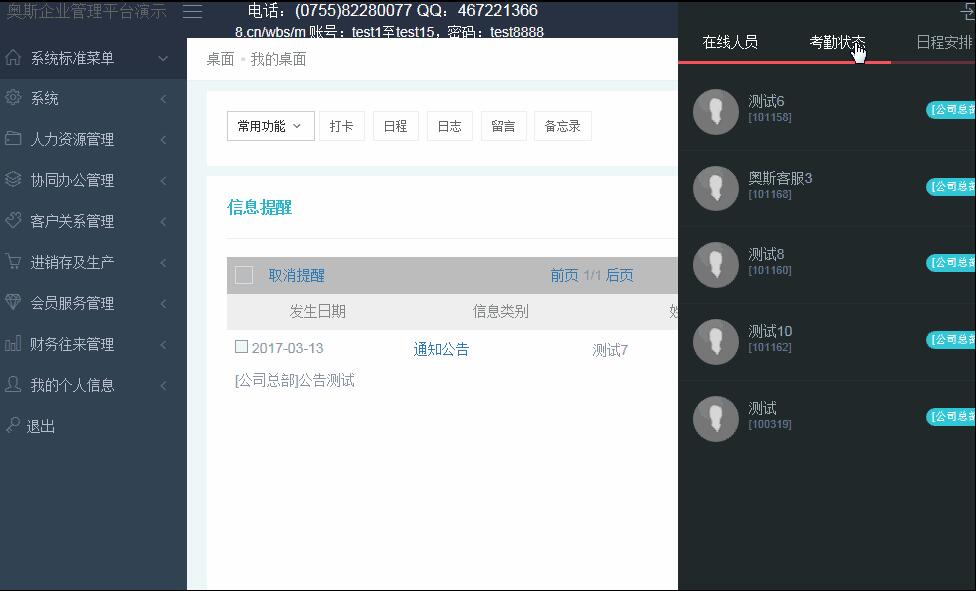Viewport: 976px width, 591px height.
Task: Select user name 奥斯客服3 in list
Action: [780, 178]
